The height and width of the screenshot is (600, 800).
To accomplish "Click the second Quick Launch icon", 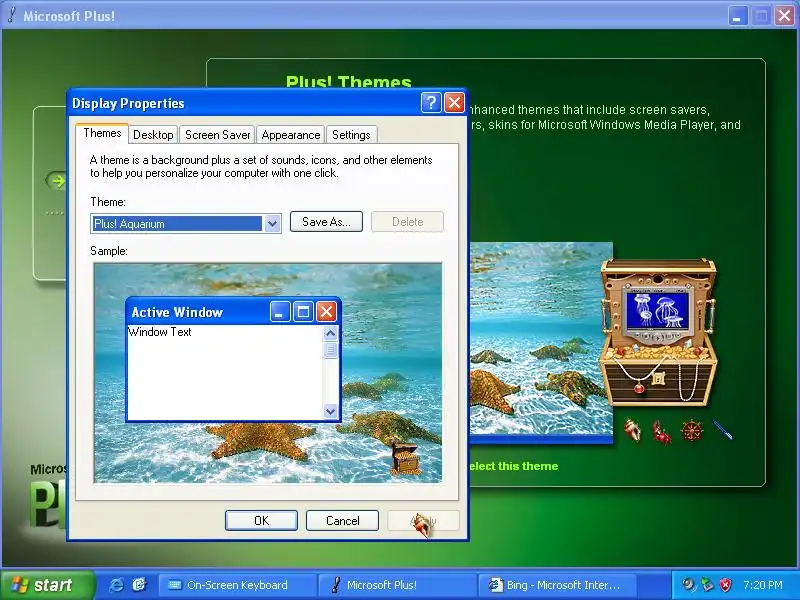I will (139, 585).
